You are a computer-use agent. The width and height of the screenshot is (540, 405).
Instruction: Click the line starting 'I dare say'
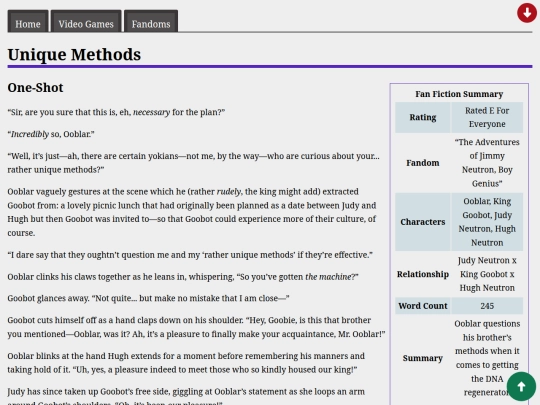tap(190, 255)
